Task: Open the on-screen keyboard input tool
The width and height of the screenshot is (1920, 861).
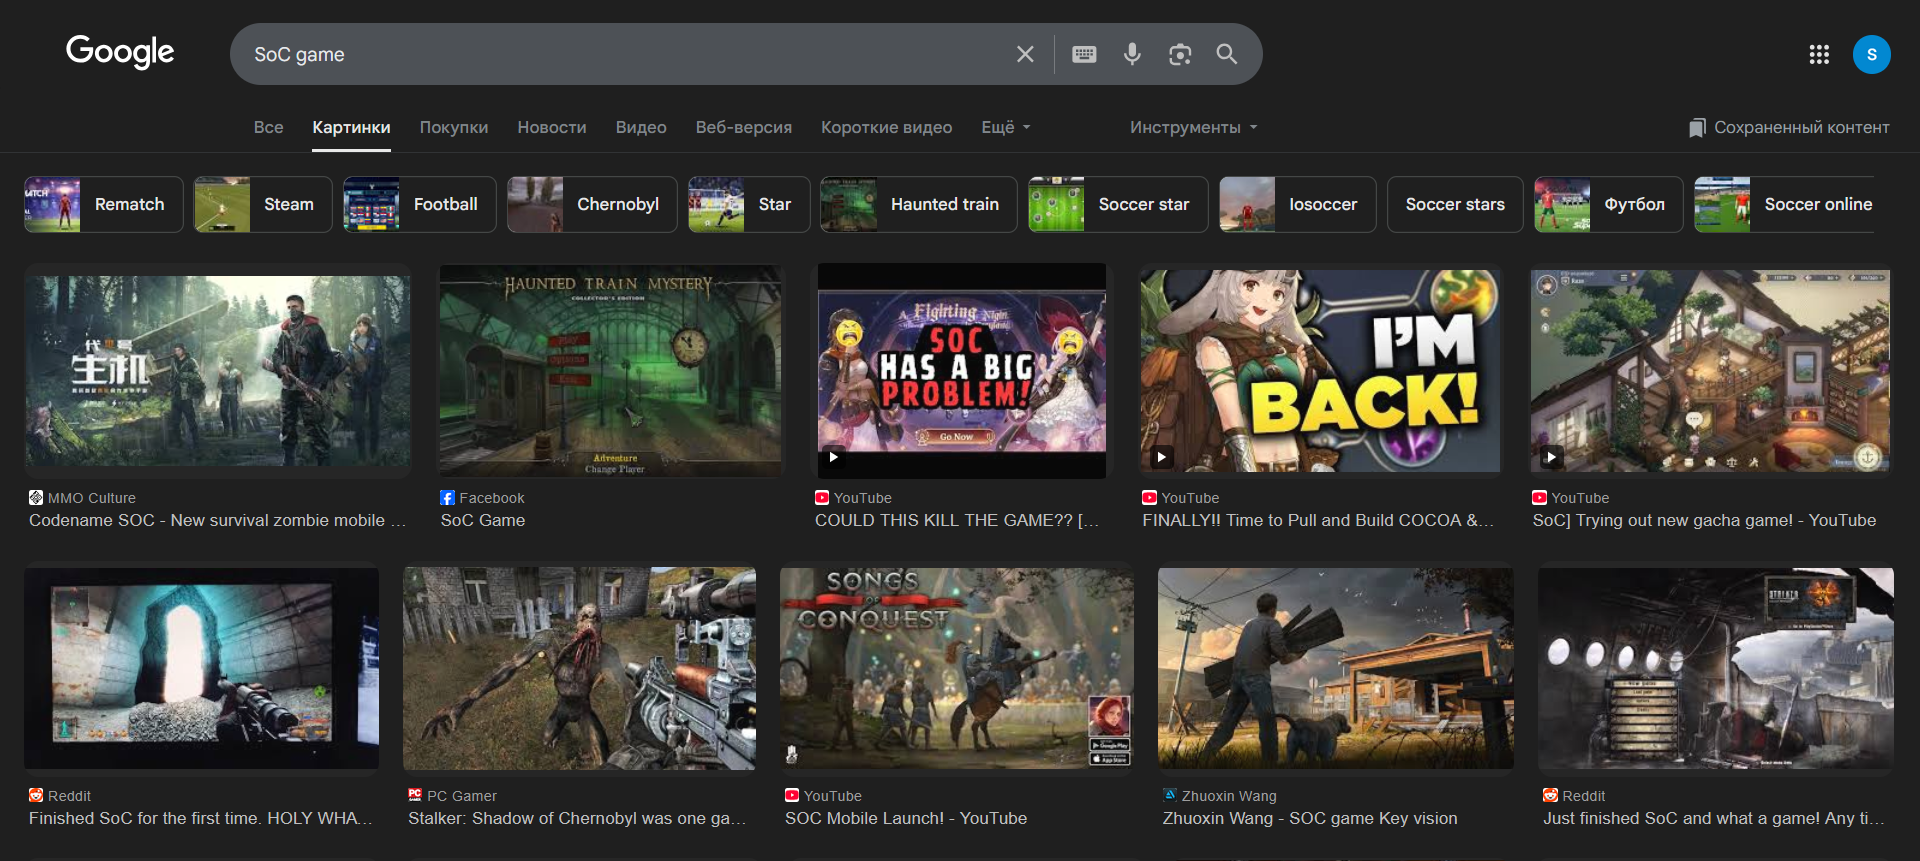Action: pyautogui.click(x=1084, y=54)
